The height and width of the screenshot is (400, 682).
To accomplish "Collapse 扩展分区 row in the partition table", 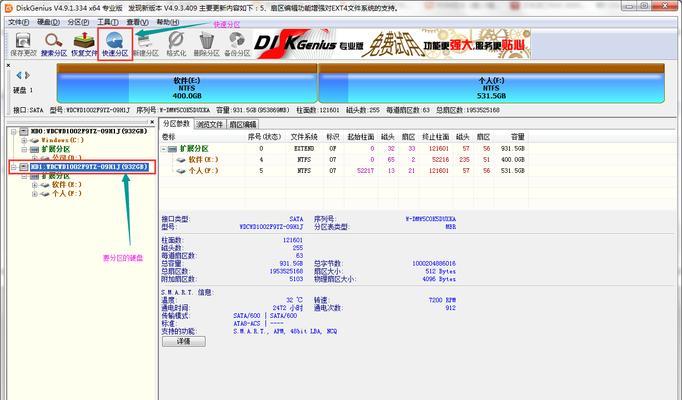I will click(x=164, y=149).
